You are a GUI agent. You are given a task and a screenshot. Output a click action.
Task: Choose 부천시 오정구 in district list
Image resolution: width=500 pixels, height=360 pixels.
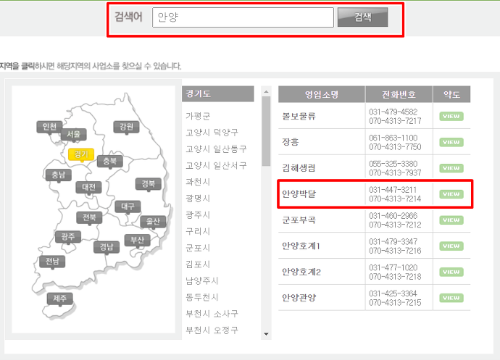click(212, 330)
